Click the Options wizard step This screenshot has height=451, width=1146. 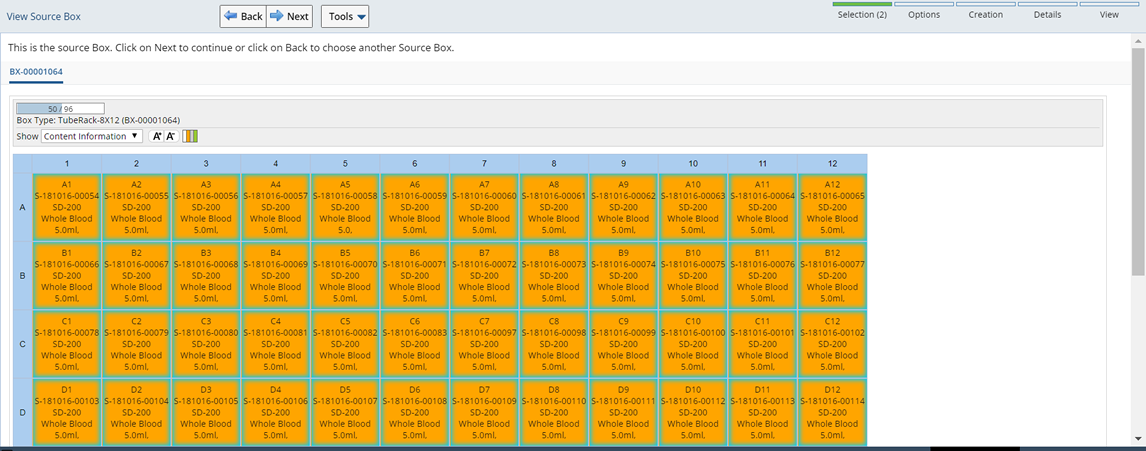(924, 10)
